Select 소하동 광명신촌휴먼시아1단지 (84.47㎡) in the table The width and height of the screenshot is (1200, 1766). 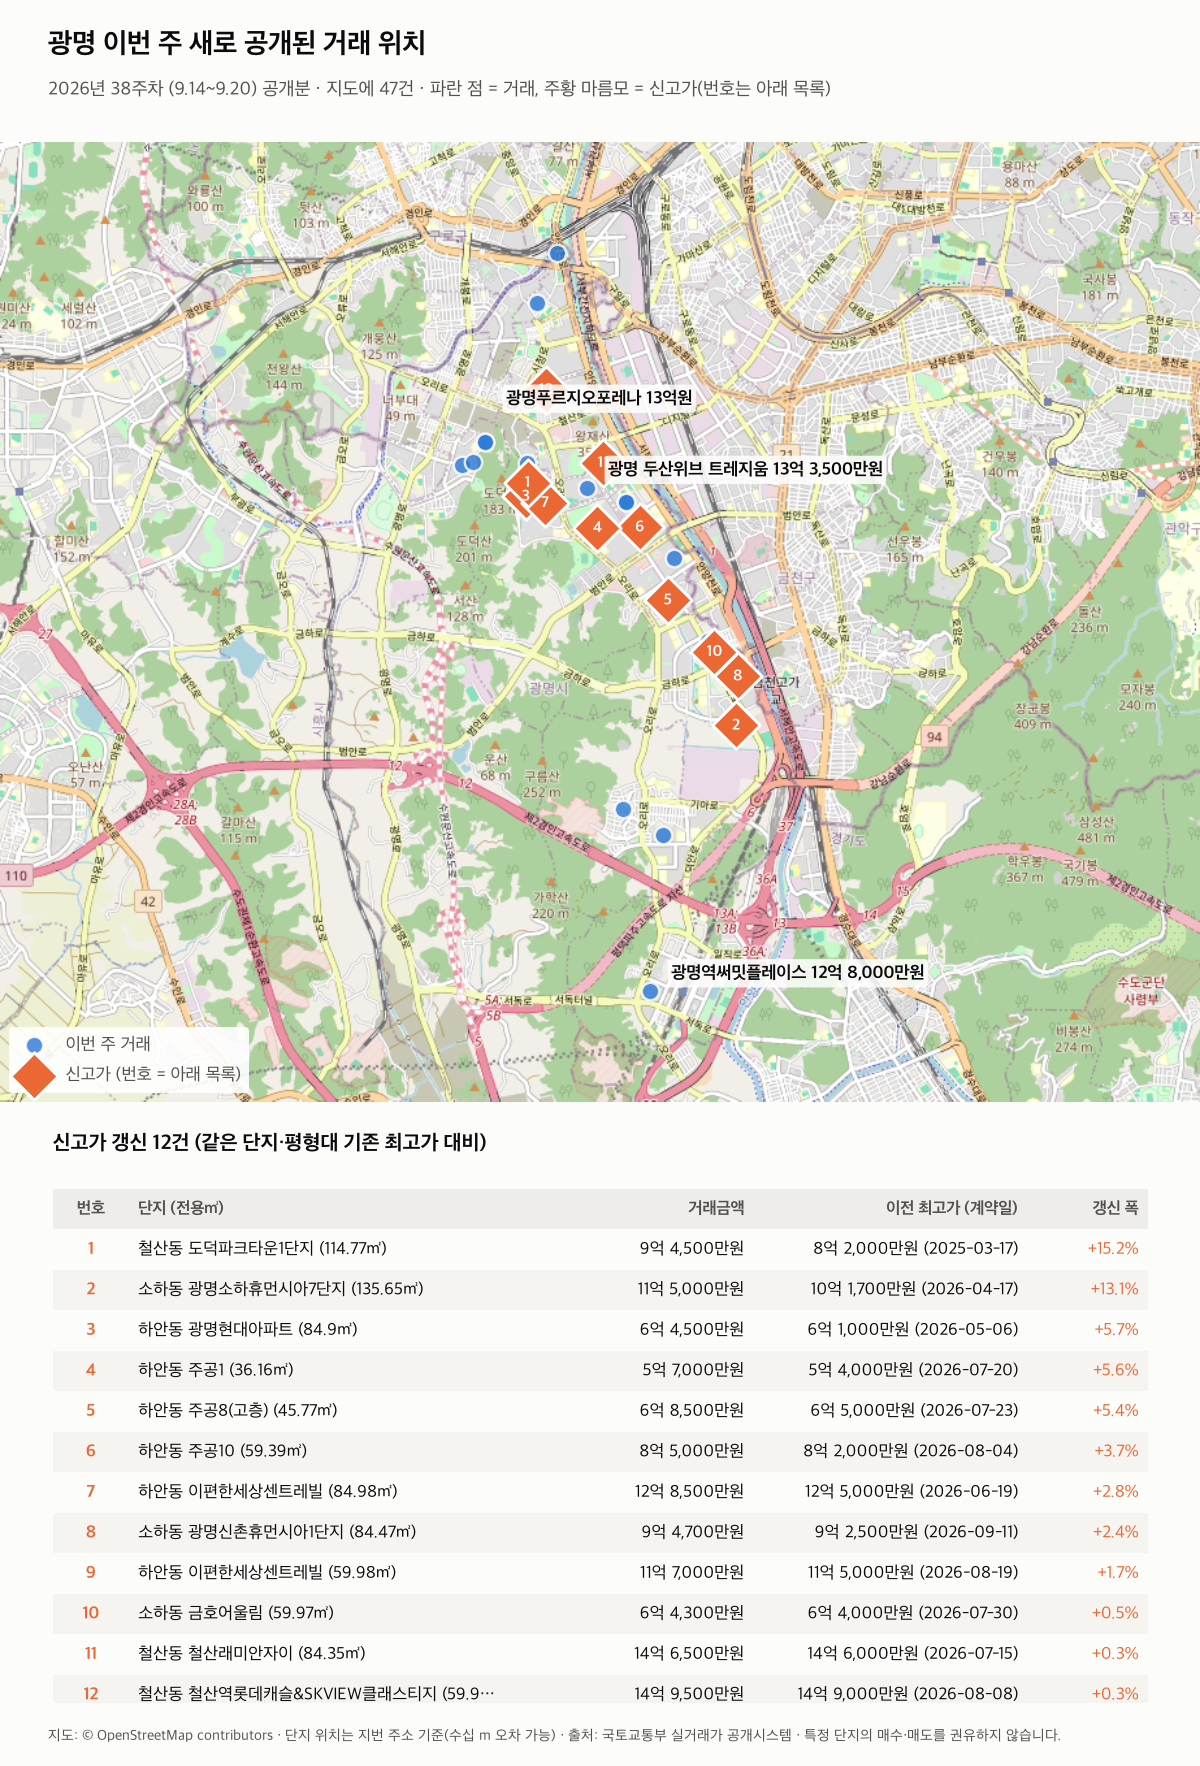point(277,1532)
